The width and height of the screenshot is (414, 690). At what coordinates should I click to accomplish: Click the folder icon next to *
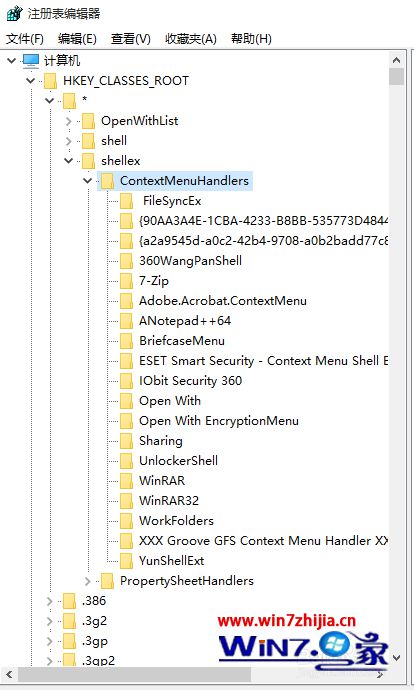click(x=70, y=101)
